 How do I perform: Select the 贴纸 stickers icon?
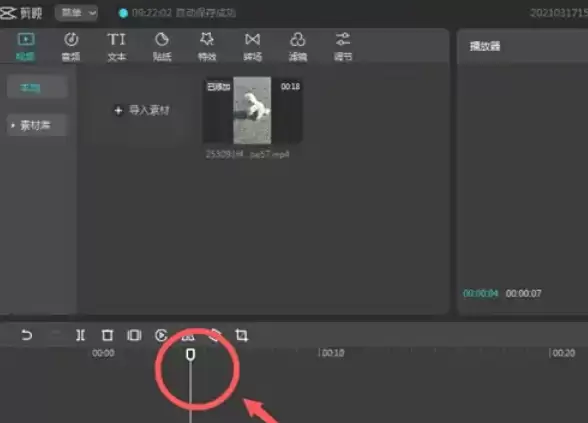[x=162, y=47]
